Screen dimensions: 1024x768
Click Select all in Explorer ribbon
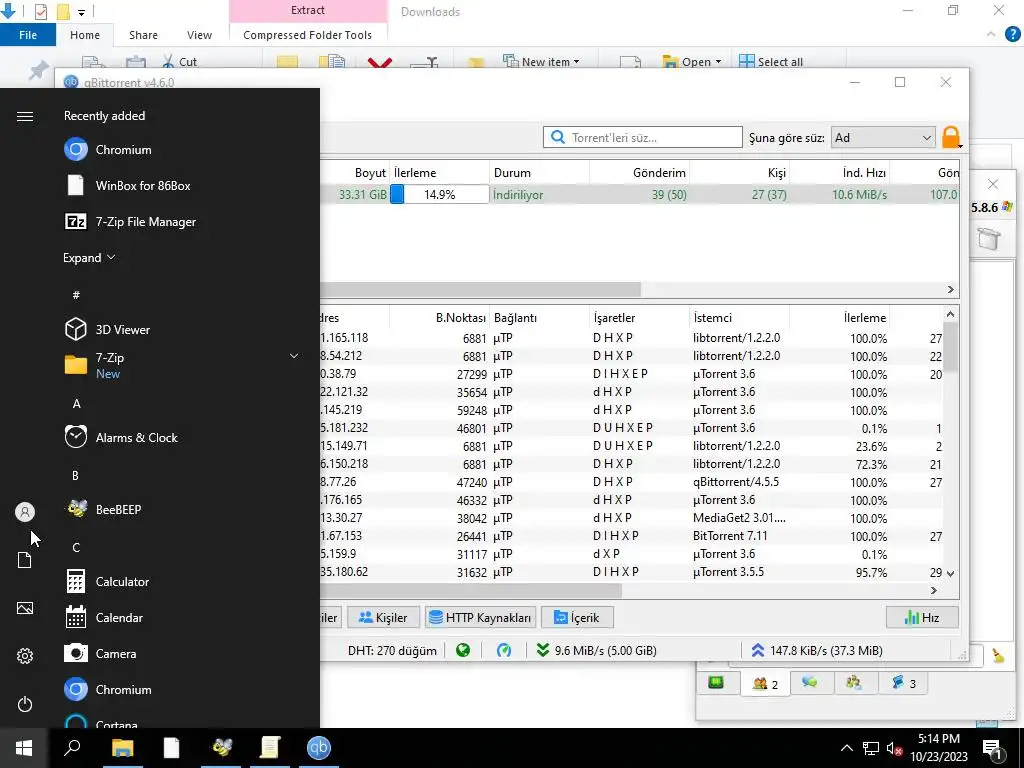tap(771, 61)
